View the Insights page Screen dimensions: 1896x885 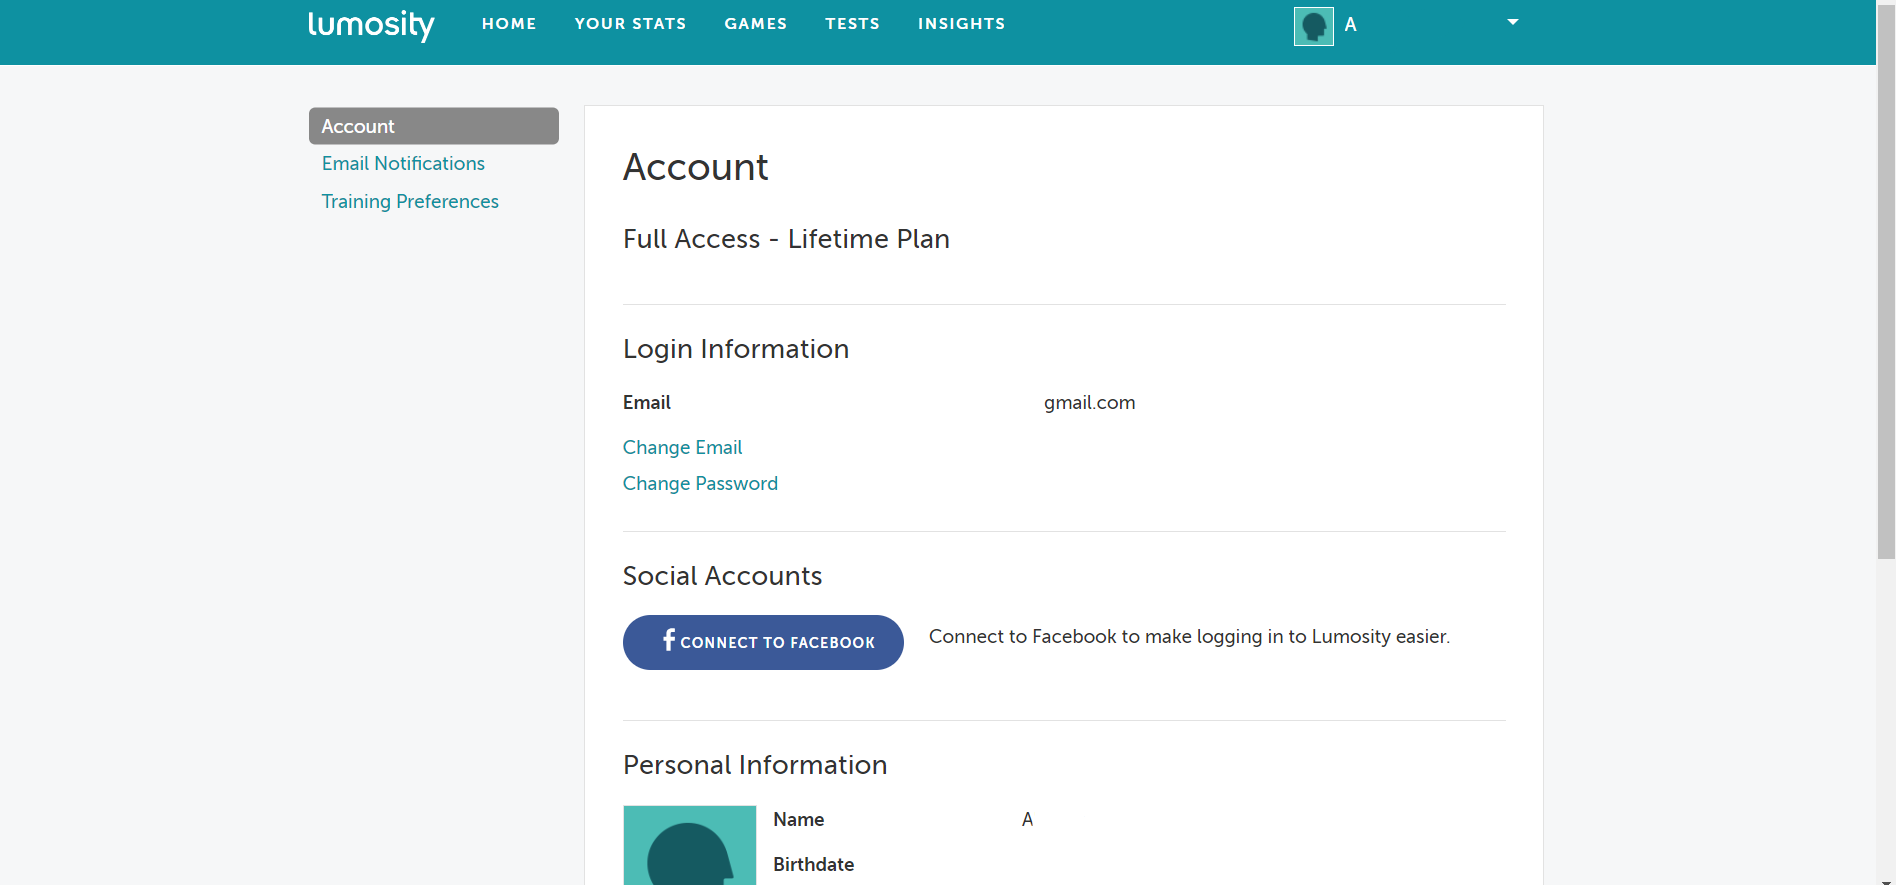961,24
